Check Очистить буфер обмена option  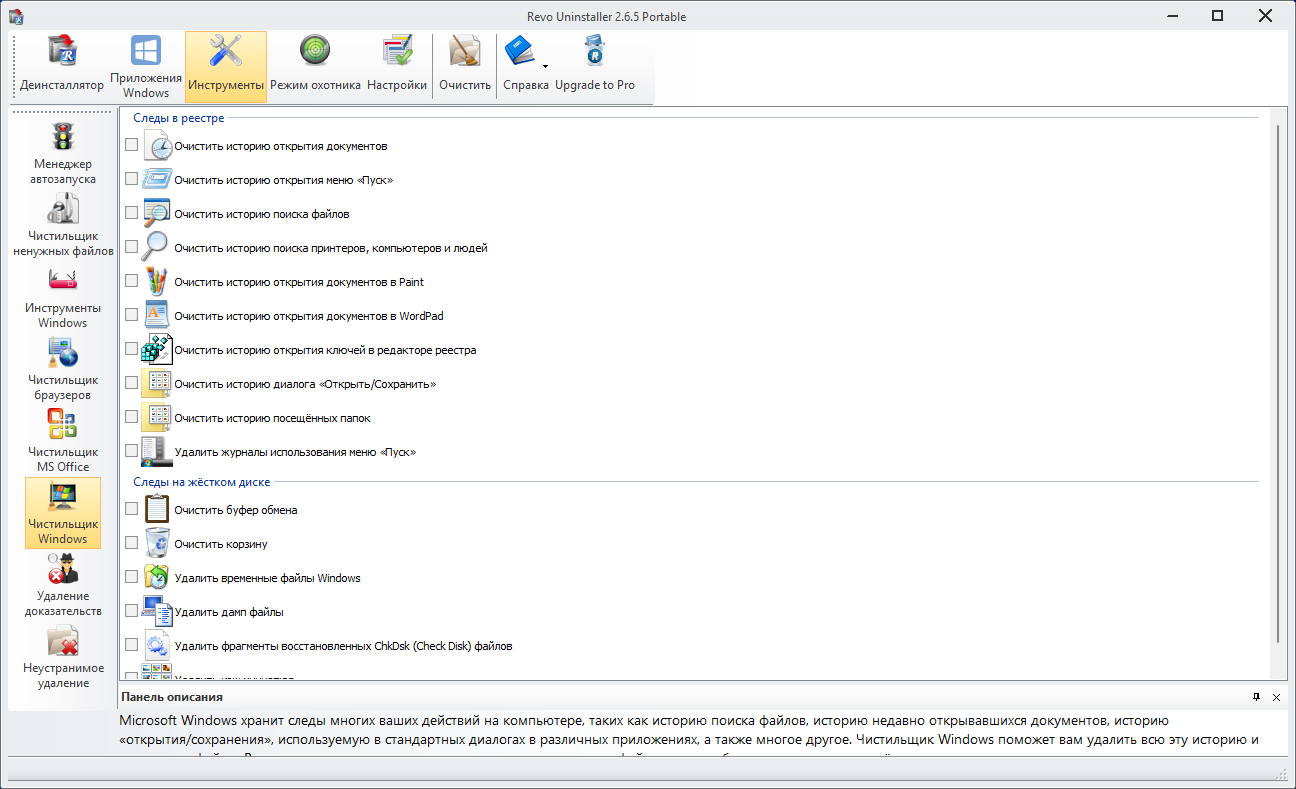132,509
